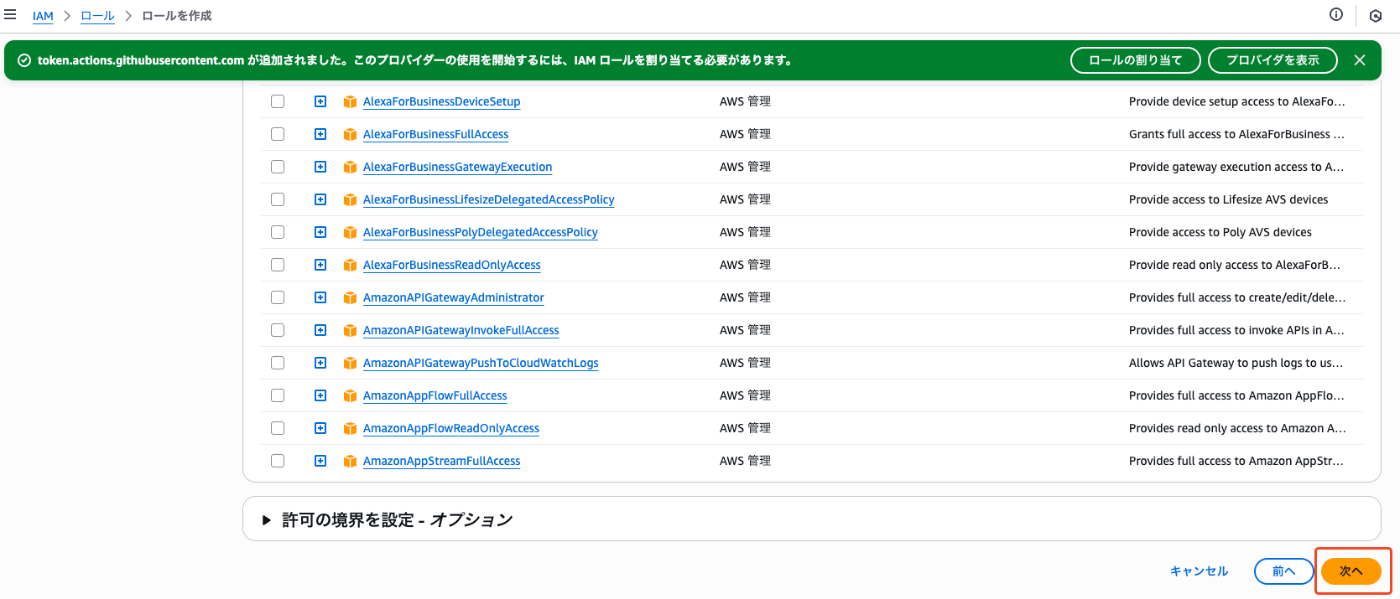Click the cube icon for AmazonAppFlowReadOnlyAccess
This screenshot has height=599, width=1400.
pyautogui.click(x=350, y=428)
